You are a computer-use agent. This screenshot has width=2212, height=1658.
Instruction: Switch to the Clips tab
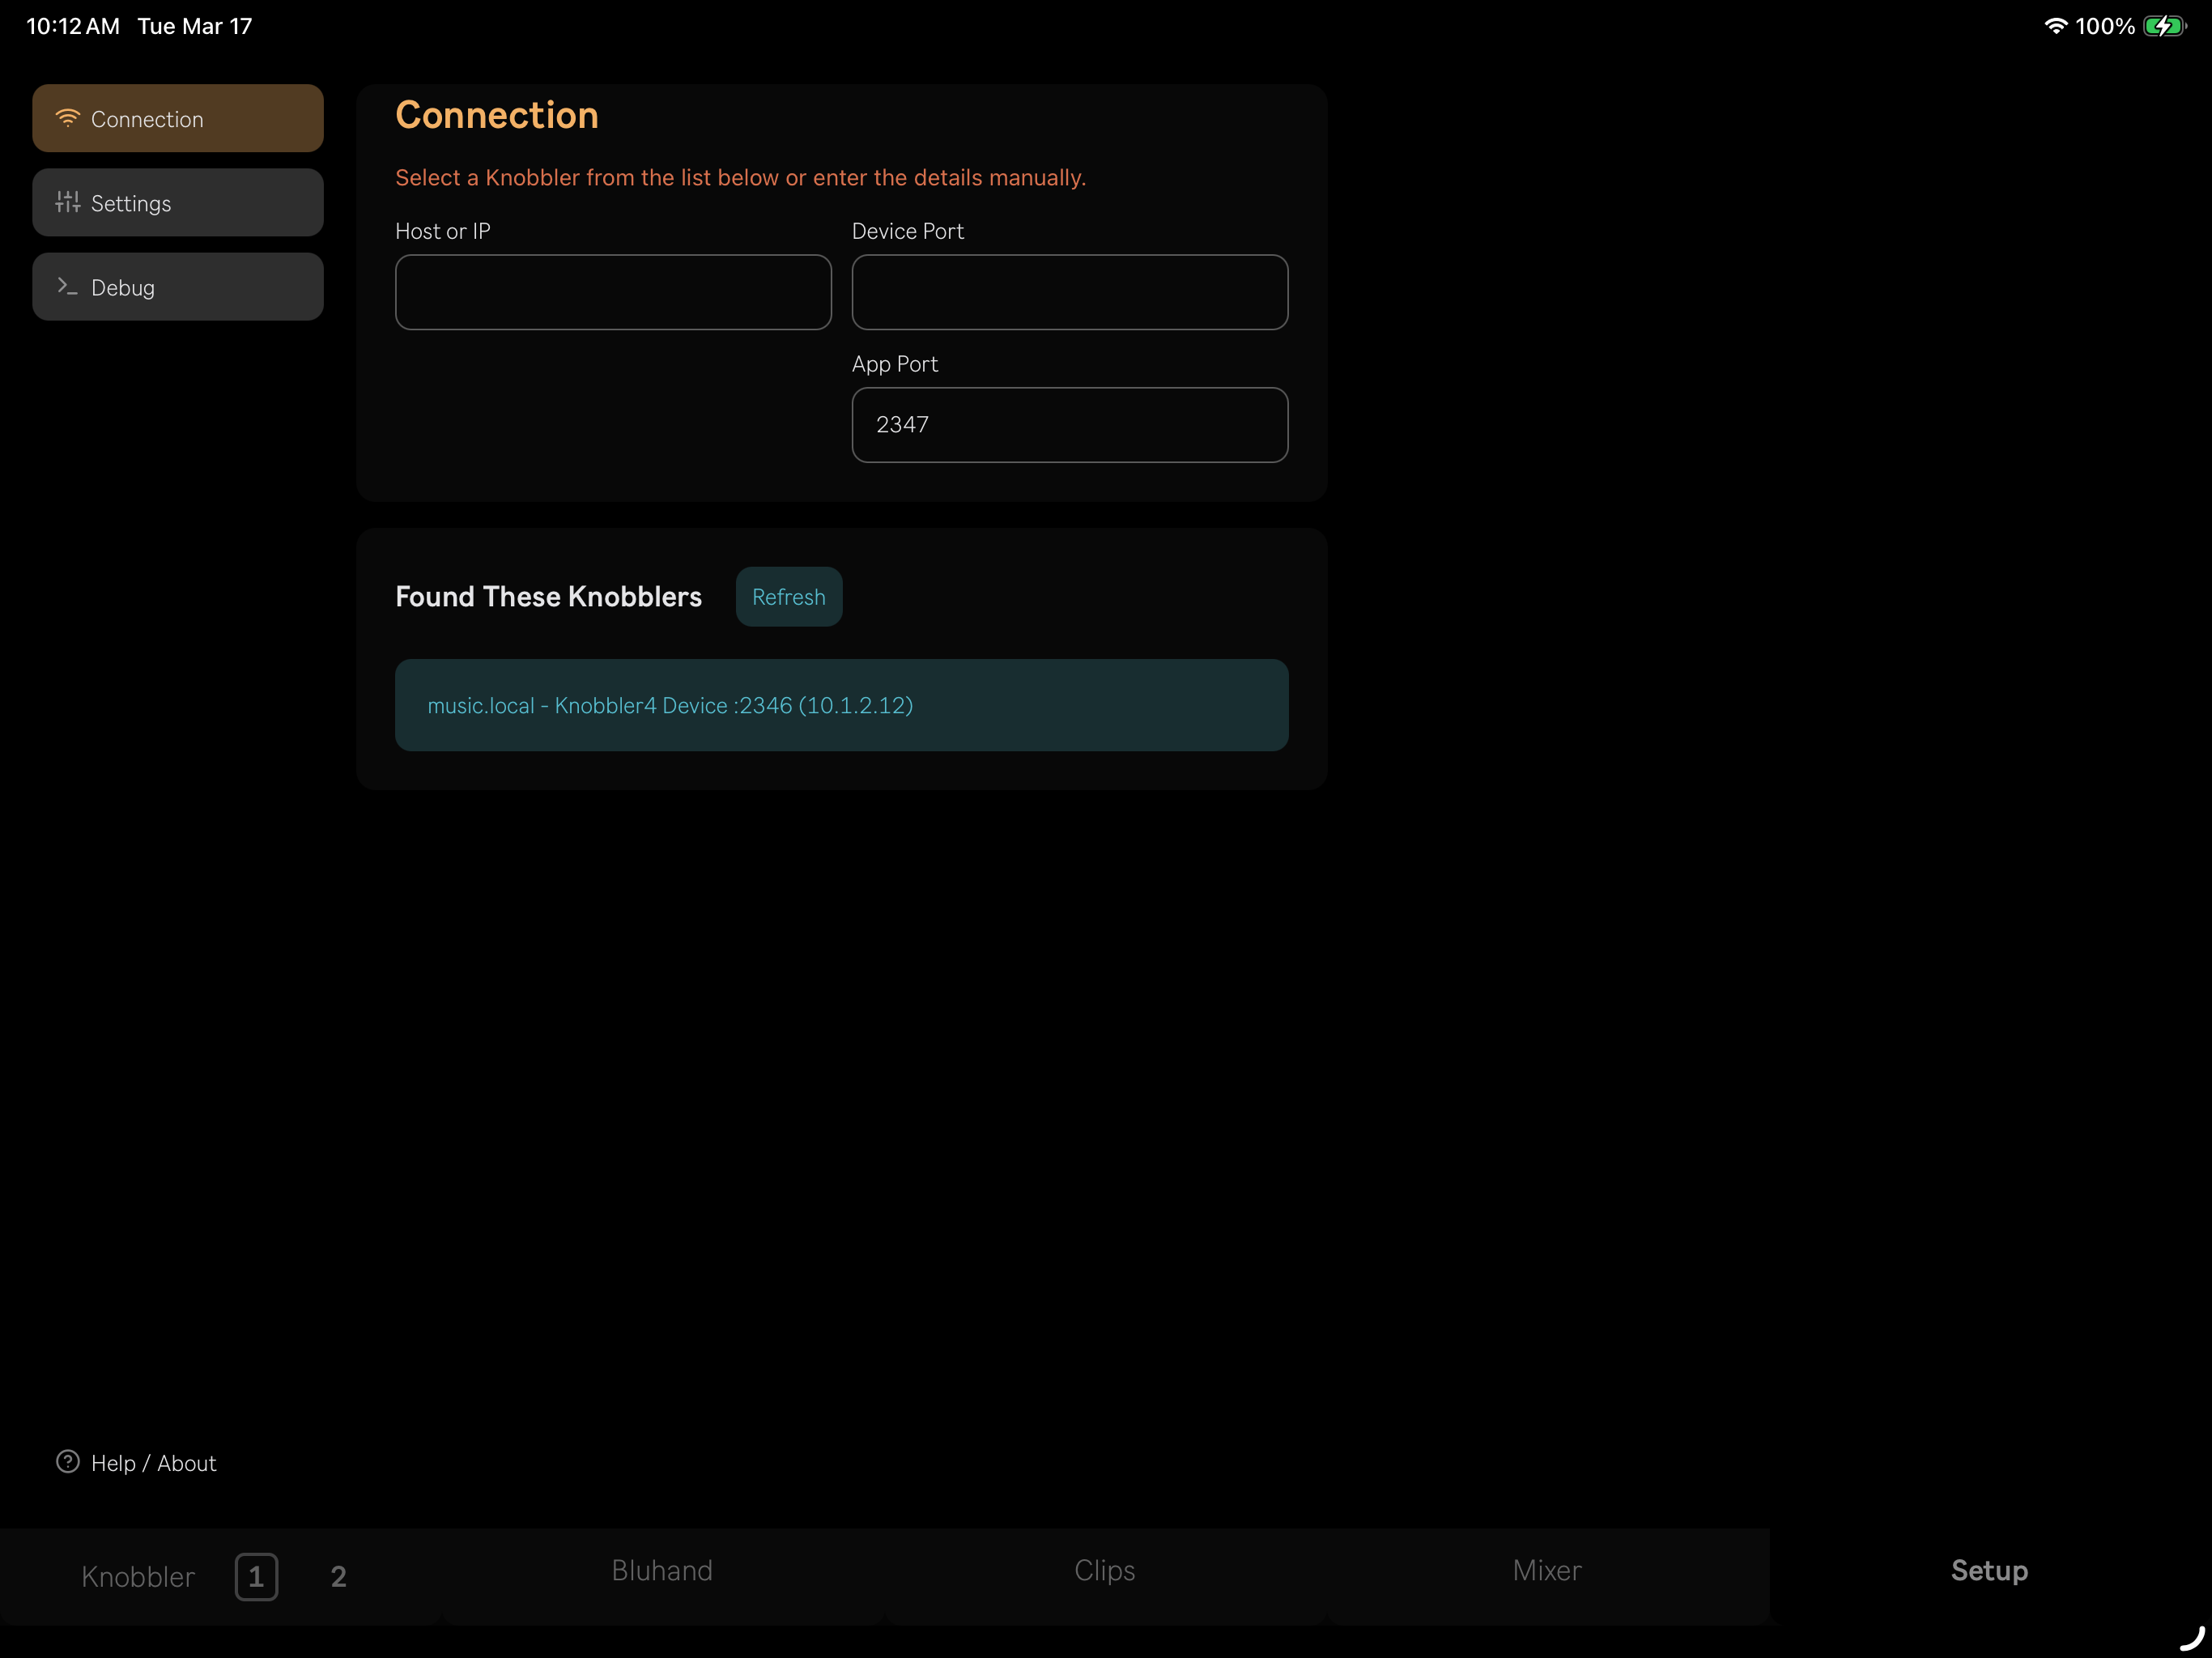click(1104, 1570)
